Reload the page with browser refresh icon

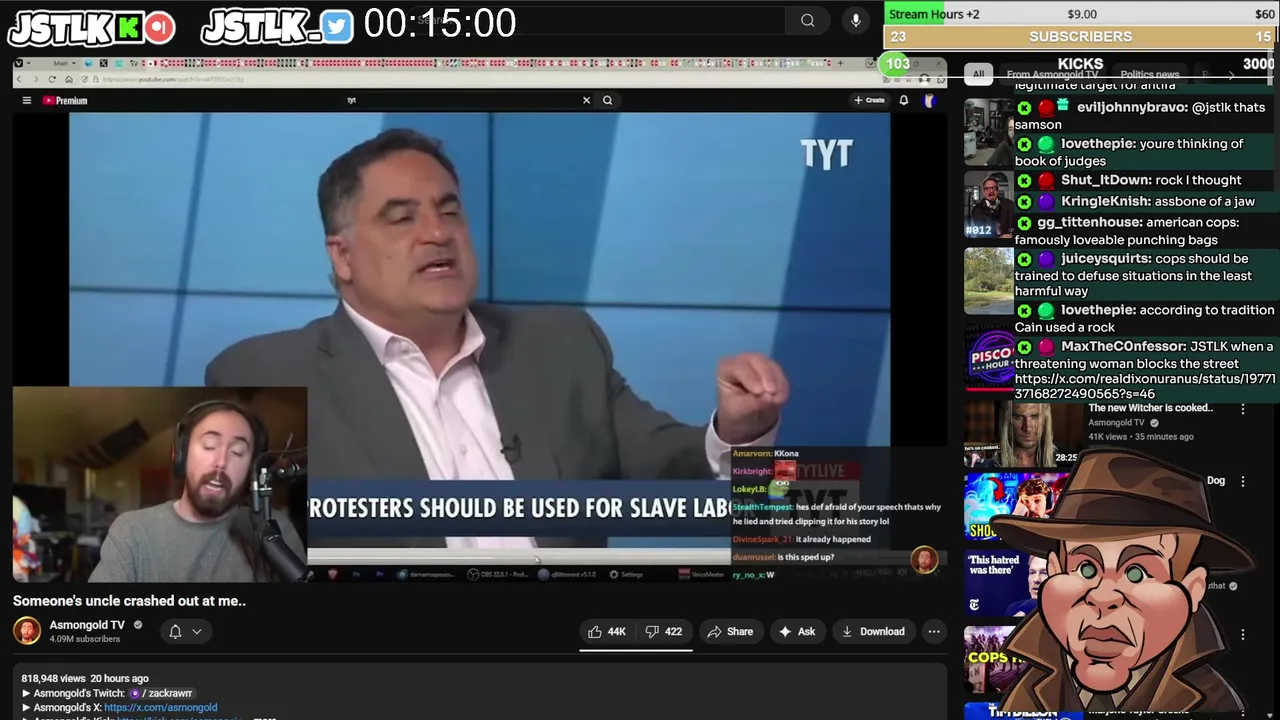(52, 79)
